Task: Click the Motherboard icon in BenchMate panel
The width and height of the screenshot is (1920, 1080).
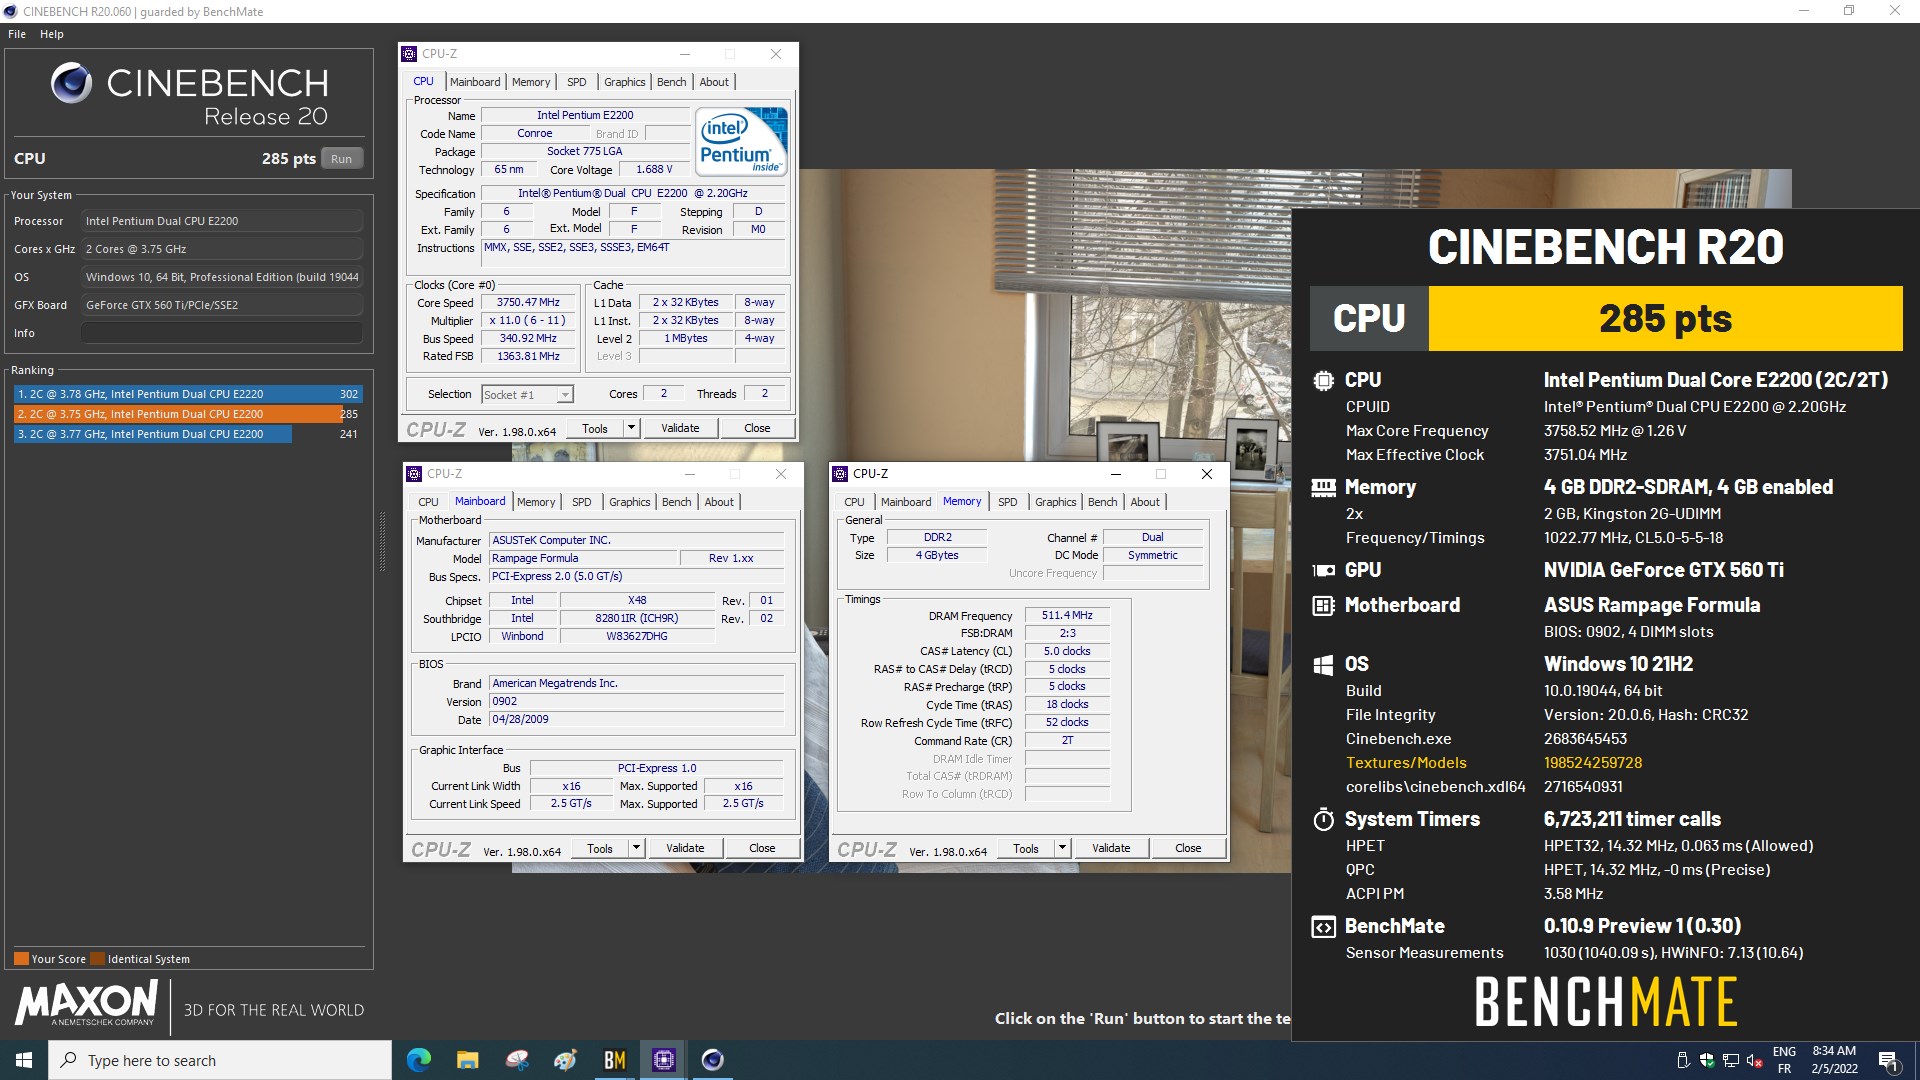Action: (x=1323, y=605)
